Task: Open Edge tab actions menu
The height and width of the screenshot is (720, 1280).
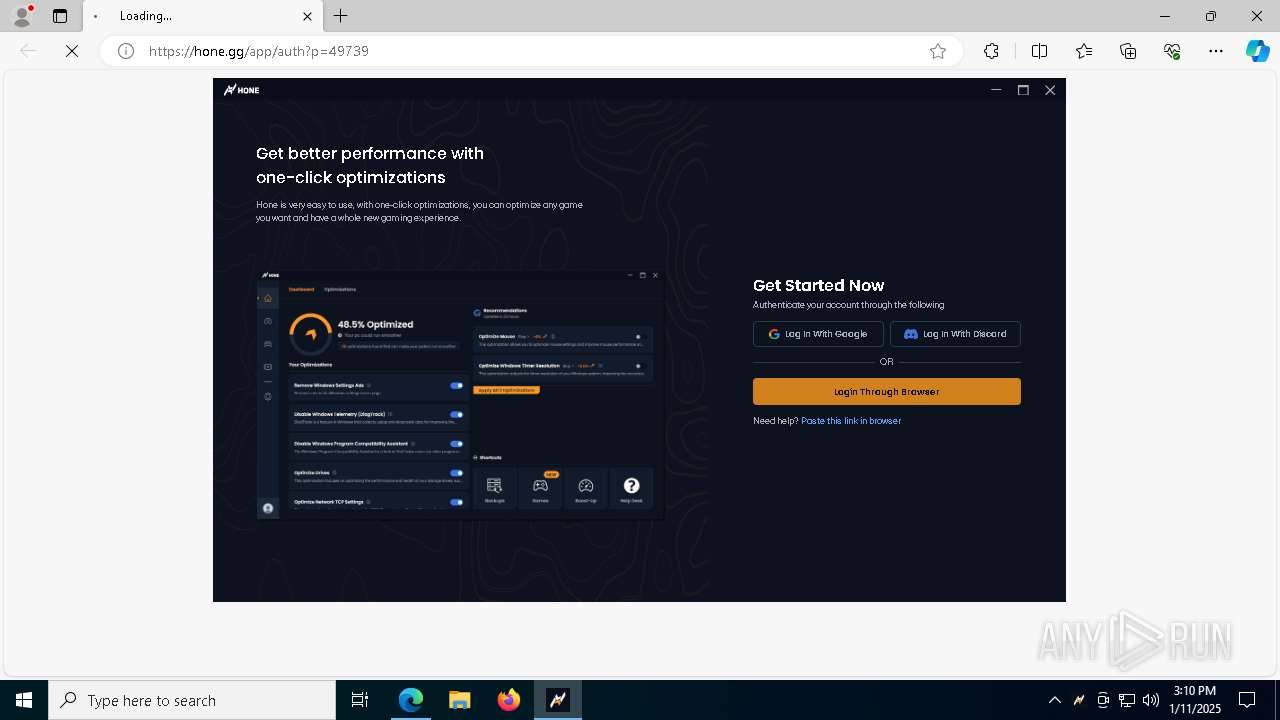Action: coord(60,16)
